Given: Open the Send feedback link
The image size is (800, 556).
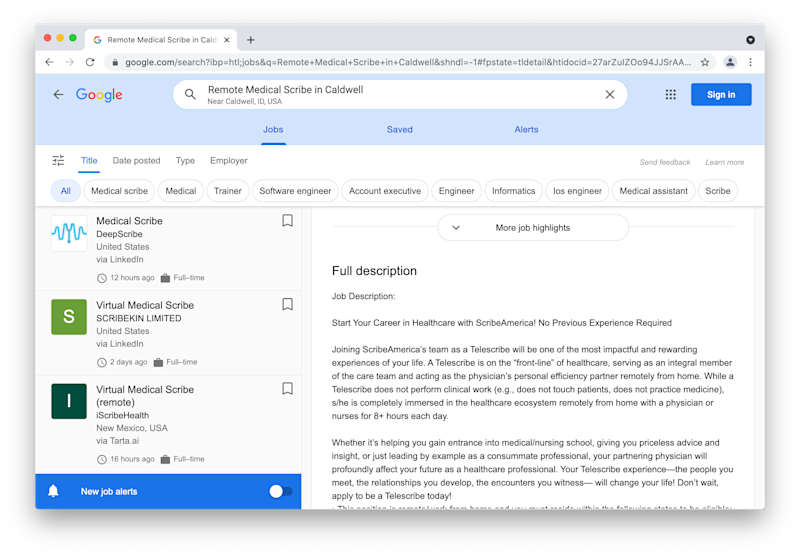Looking at the screenshot, I should point(665,162).
